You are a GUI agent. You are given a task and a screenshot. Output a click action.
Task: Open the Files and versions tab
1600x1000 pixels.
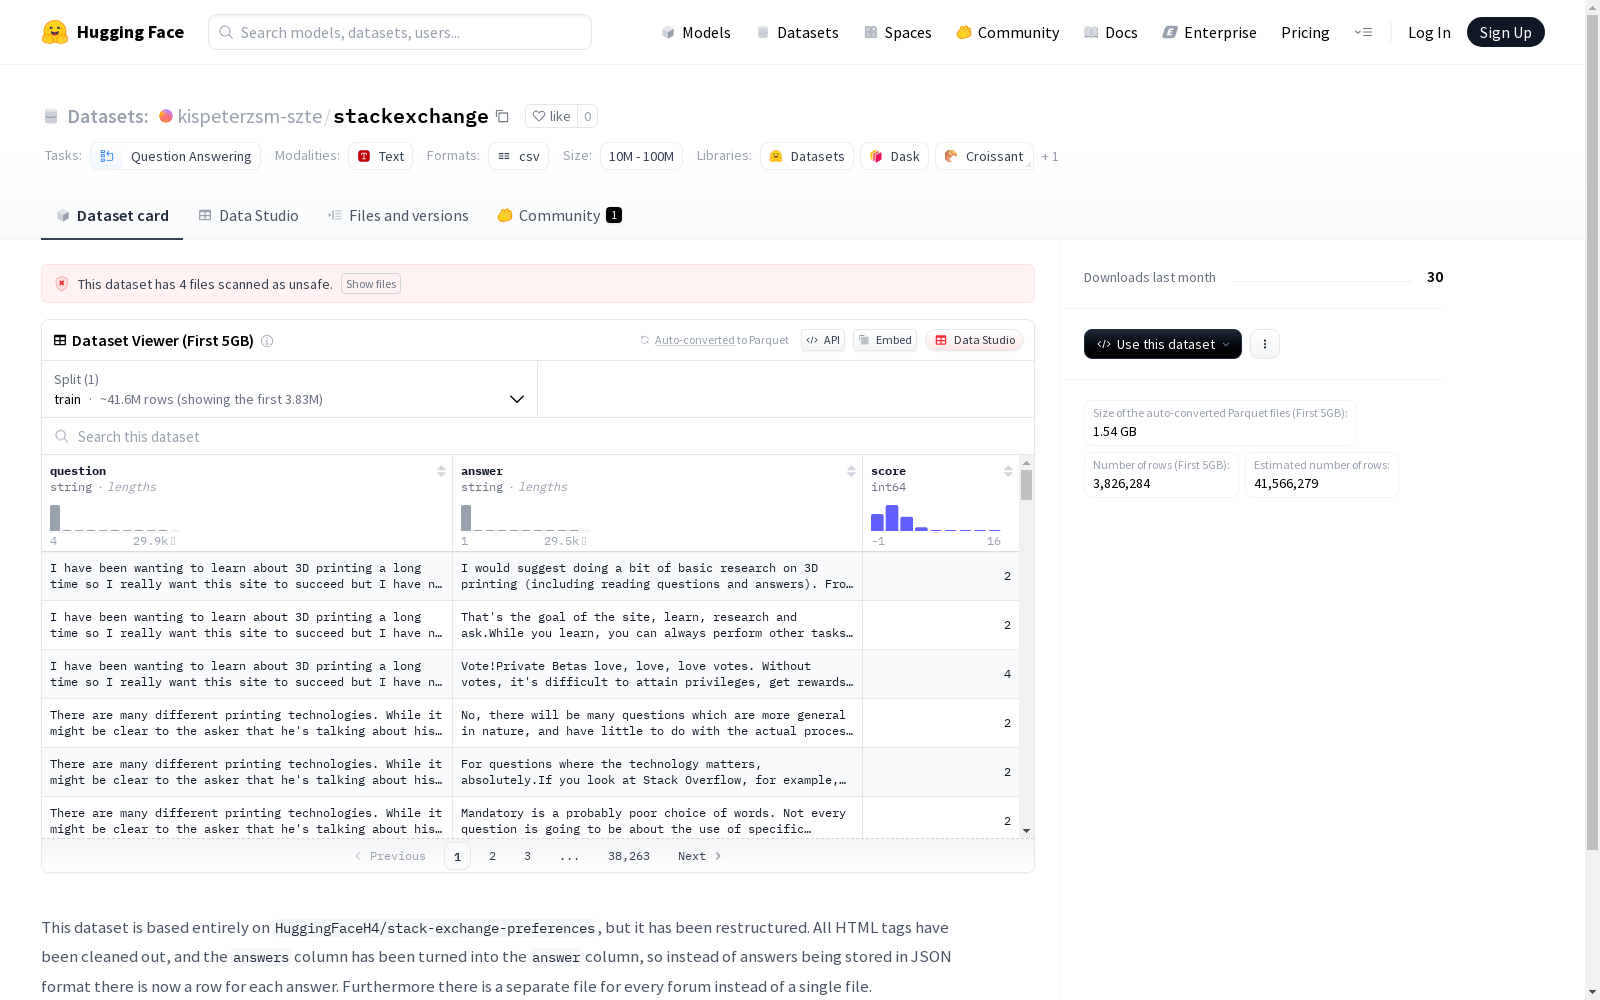(398, 216)
